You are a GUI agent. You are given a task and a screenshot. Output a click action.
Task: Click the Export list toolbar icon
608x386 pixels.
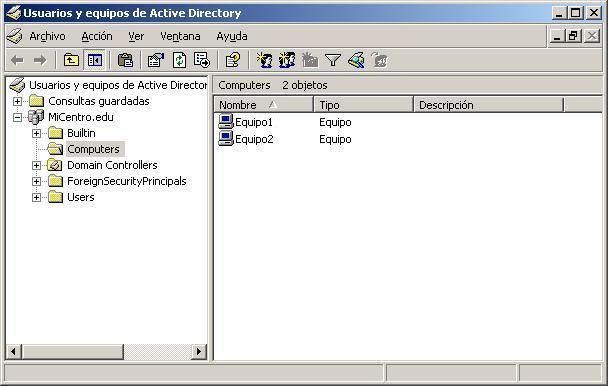(x=202, y=60)
